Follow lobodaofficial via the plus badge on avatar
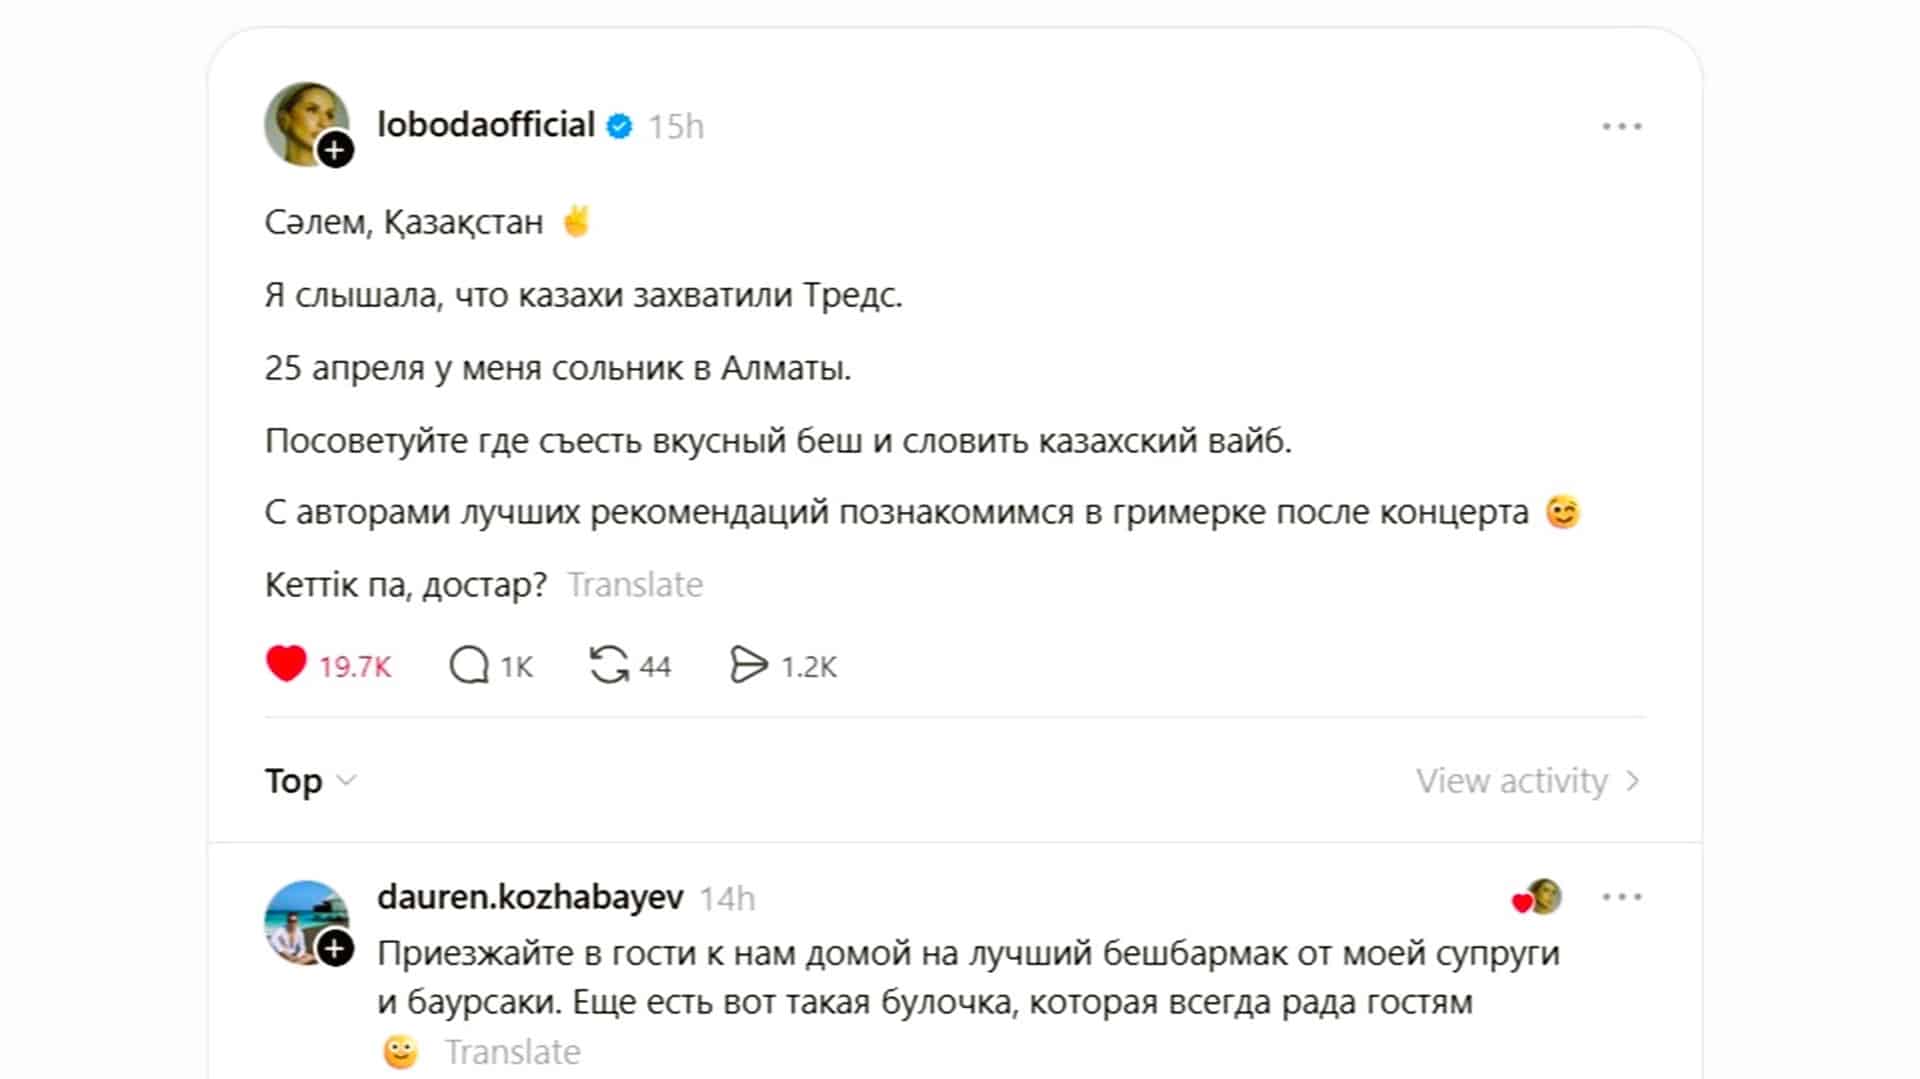1920x1079 pixels. click(x=335, y=151)
